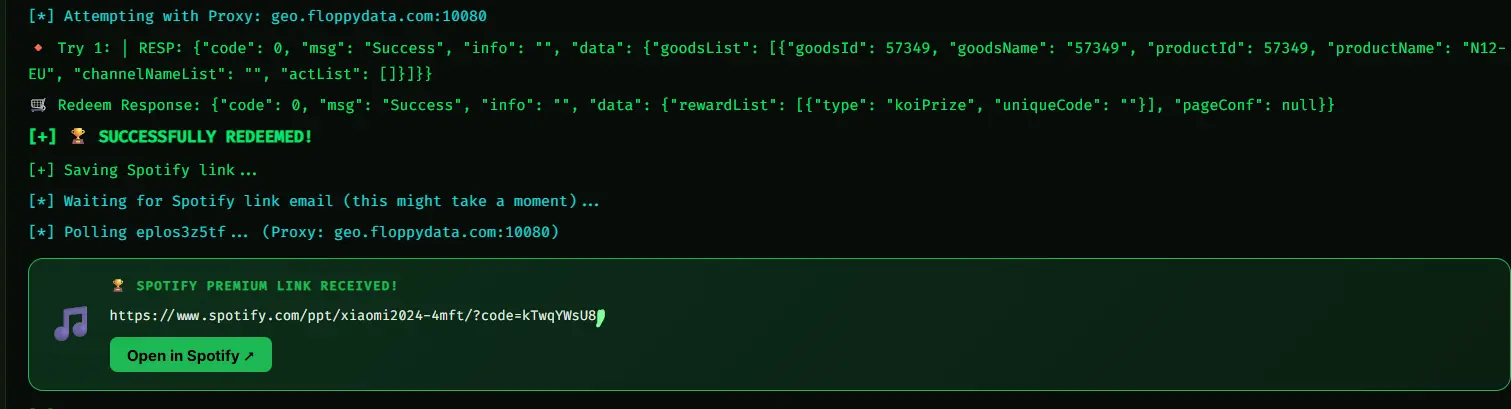The image size is (1511, 409).
Task: Click the Polling eplos3z5tf log line
Action: [x=295, y=232]
